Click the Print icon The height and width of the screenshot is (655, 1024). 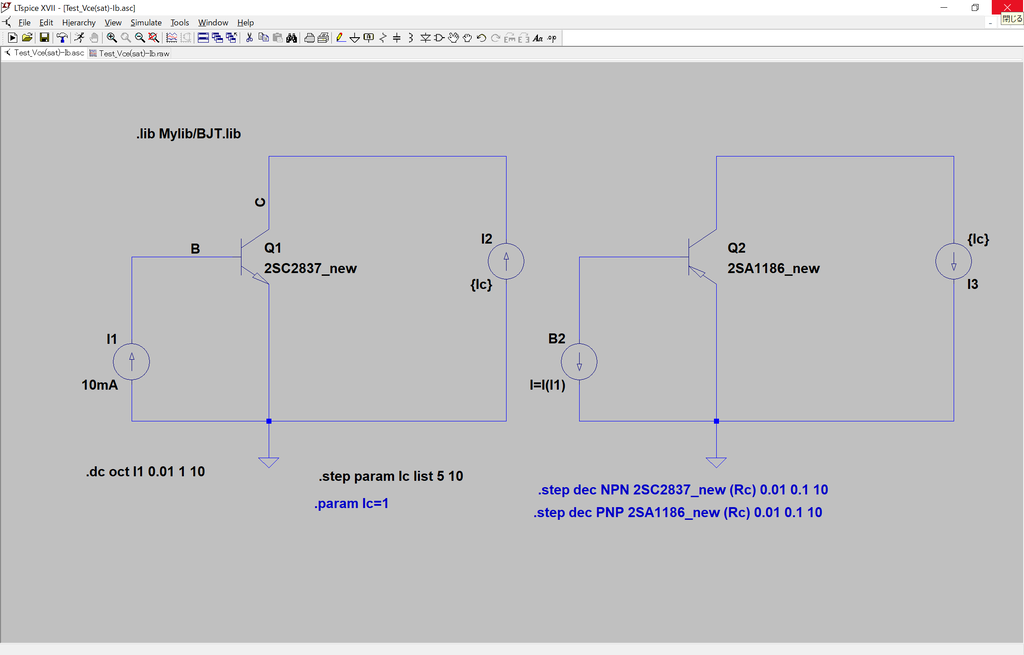(323, 38)
